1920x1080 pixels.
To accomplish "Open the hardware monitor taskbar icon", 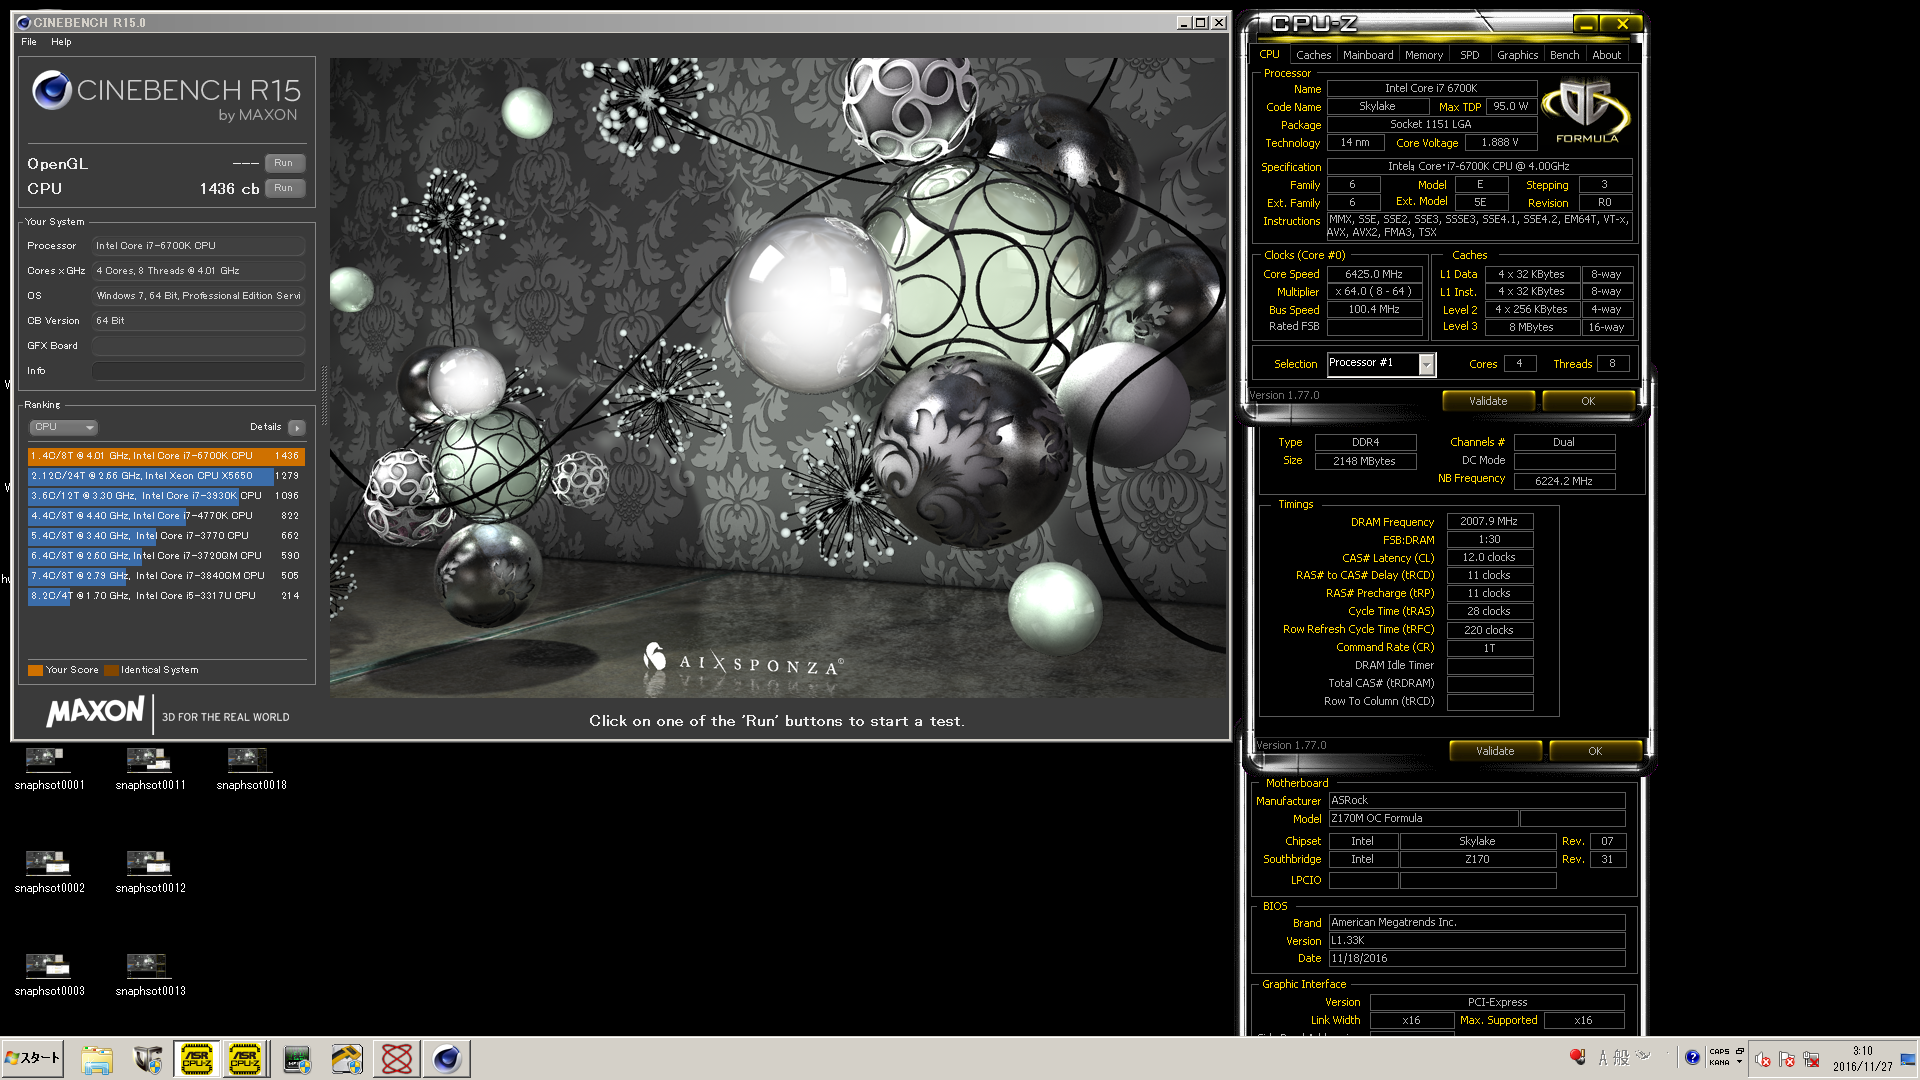I will click(297, 1059).
